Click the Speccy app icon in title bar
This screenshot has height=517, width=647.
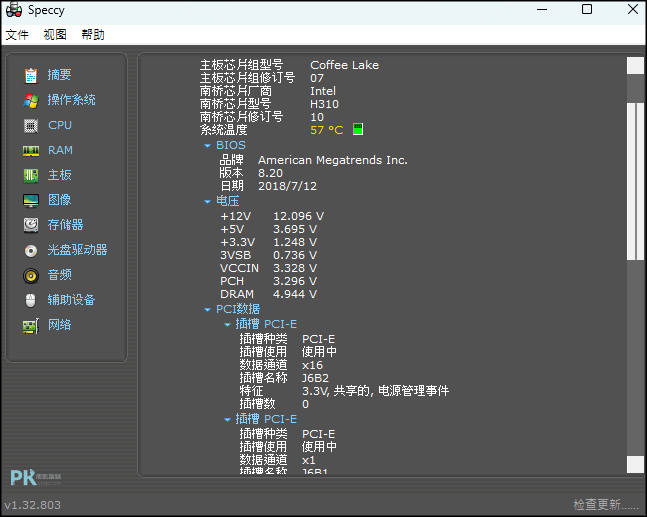(14, 10)
